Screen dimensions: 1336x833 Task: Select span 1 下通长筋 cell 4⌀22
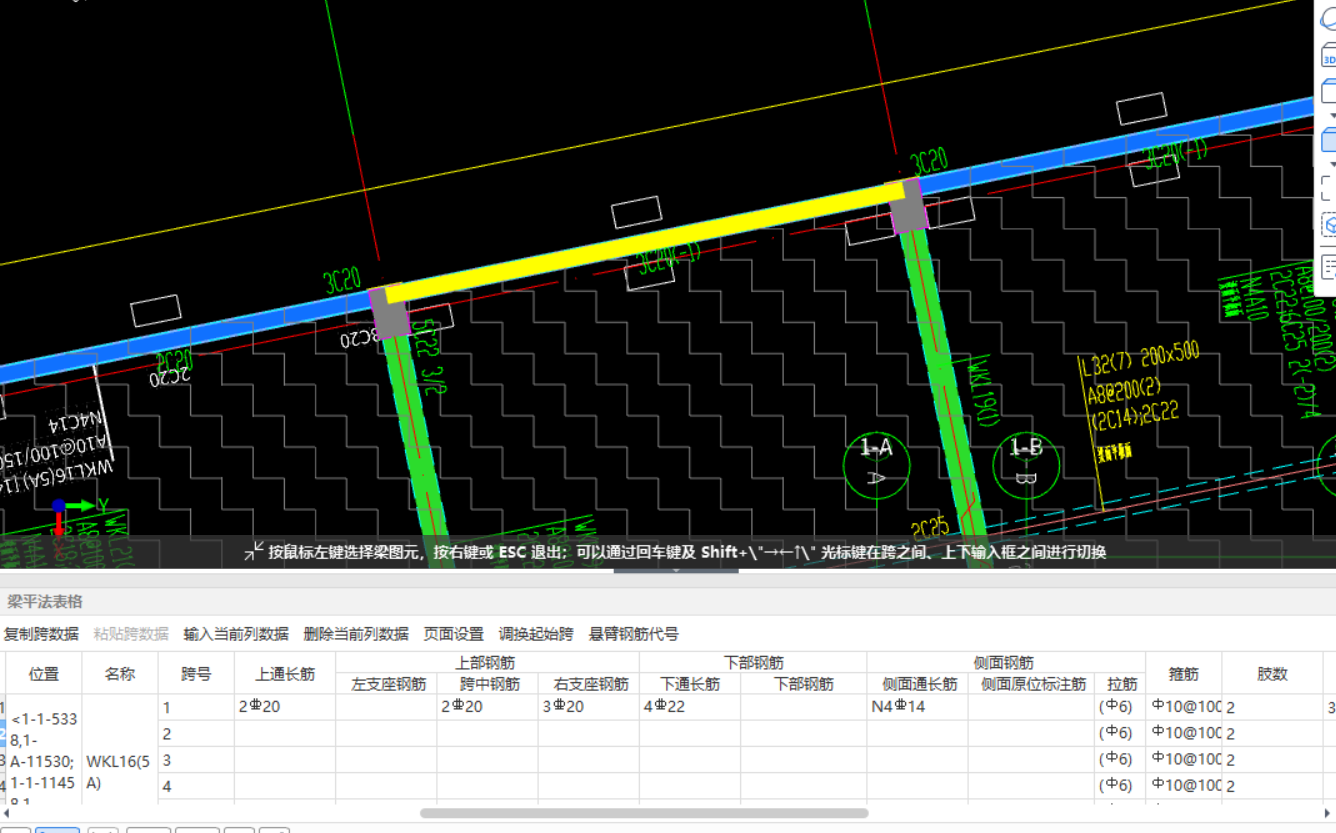tap(690, 707)
